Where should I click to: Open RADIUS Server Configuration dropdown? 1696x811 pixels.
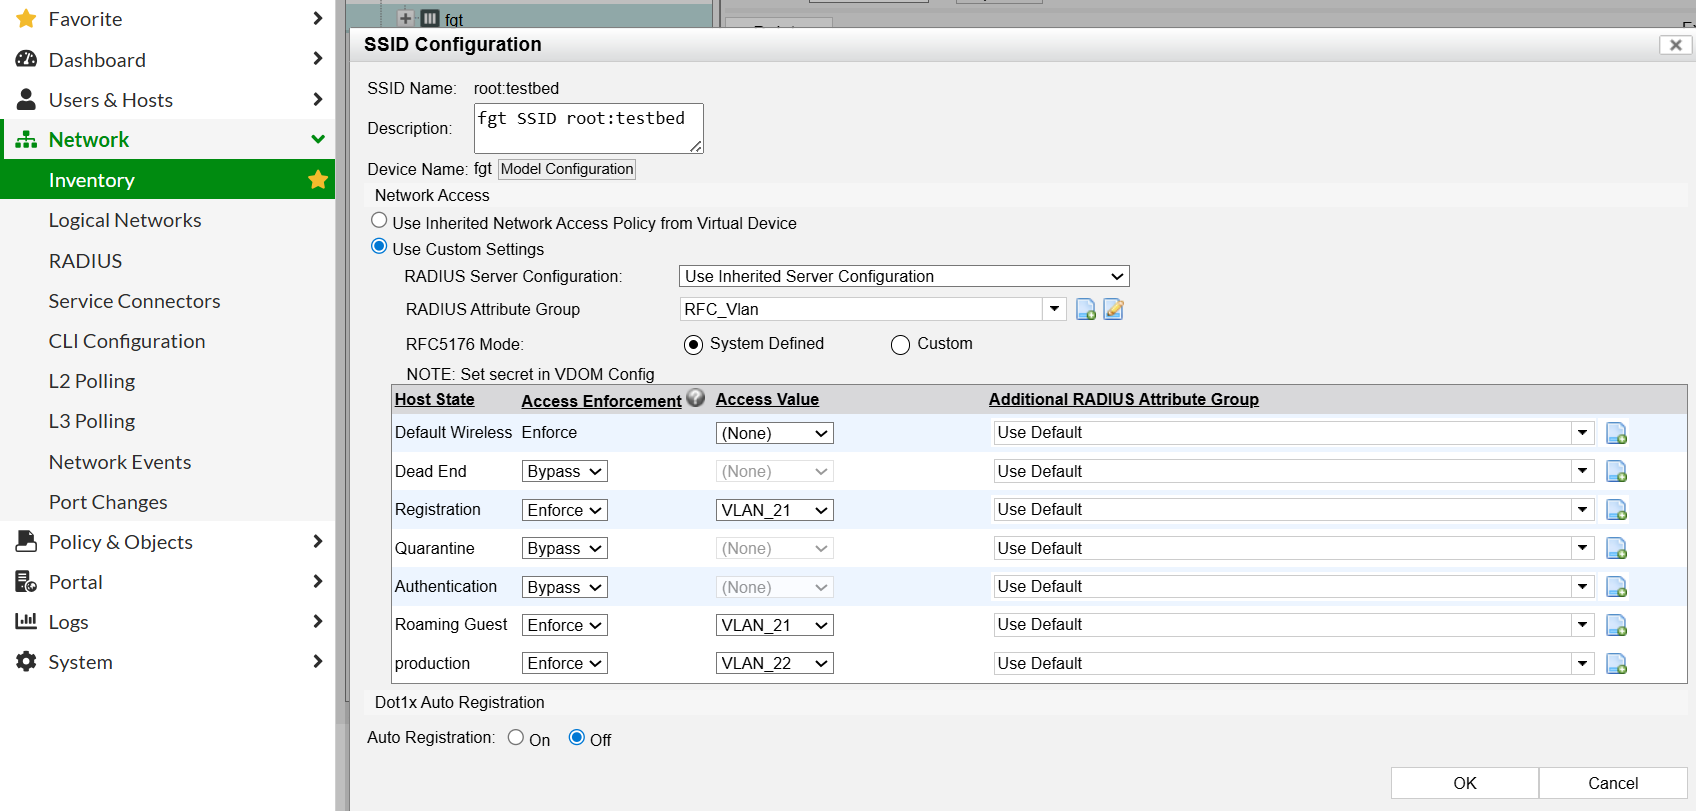coord(904,277)
